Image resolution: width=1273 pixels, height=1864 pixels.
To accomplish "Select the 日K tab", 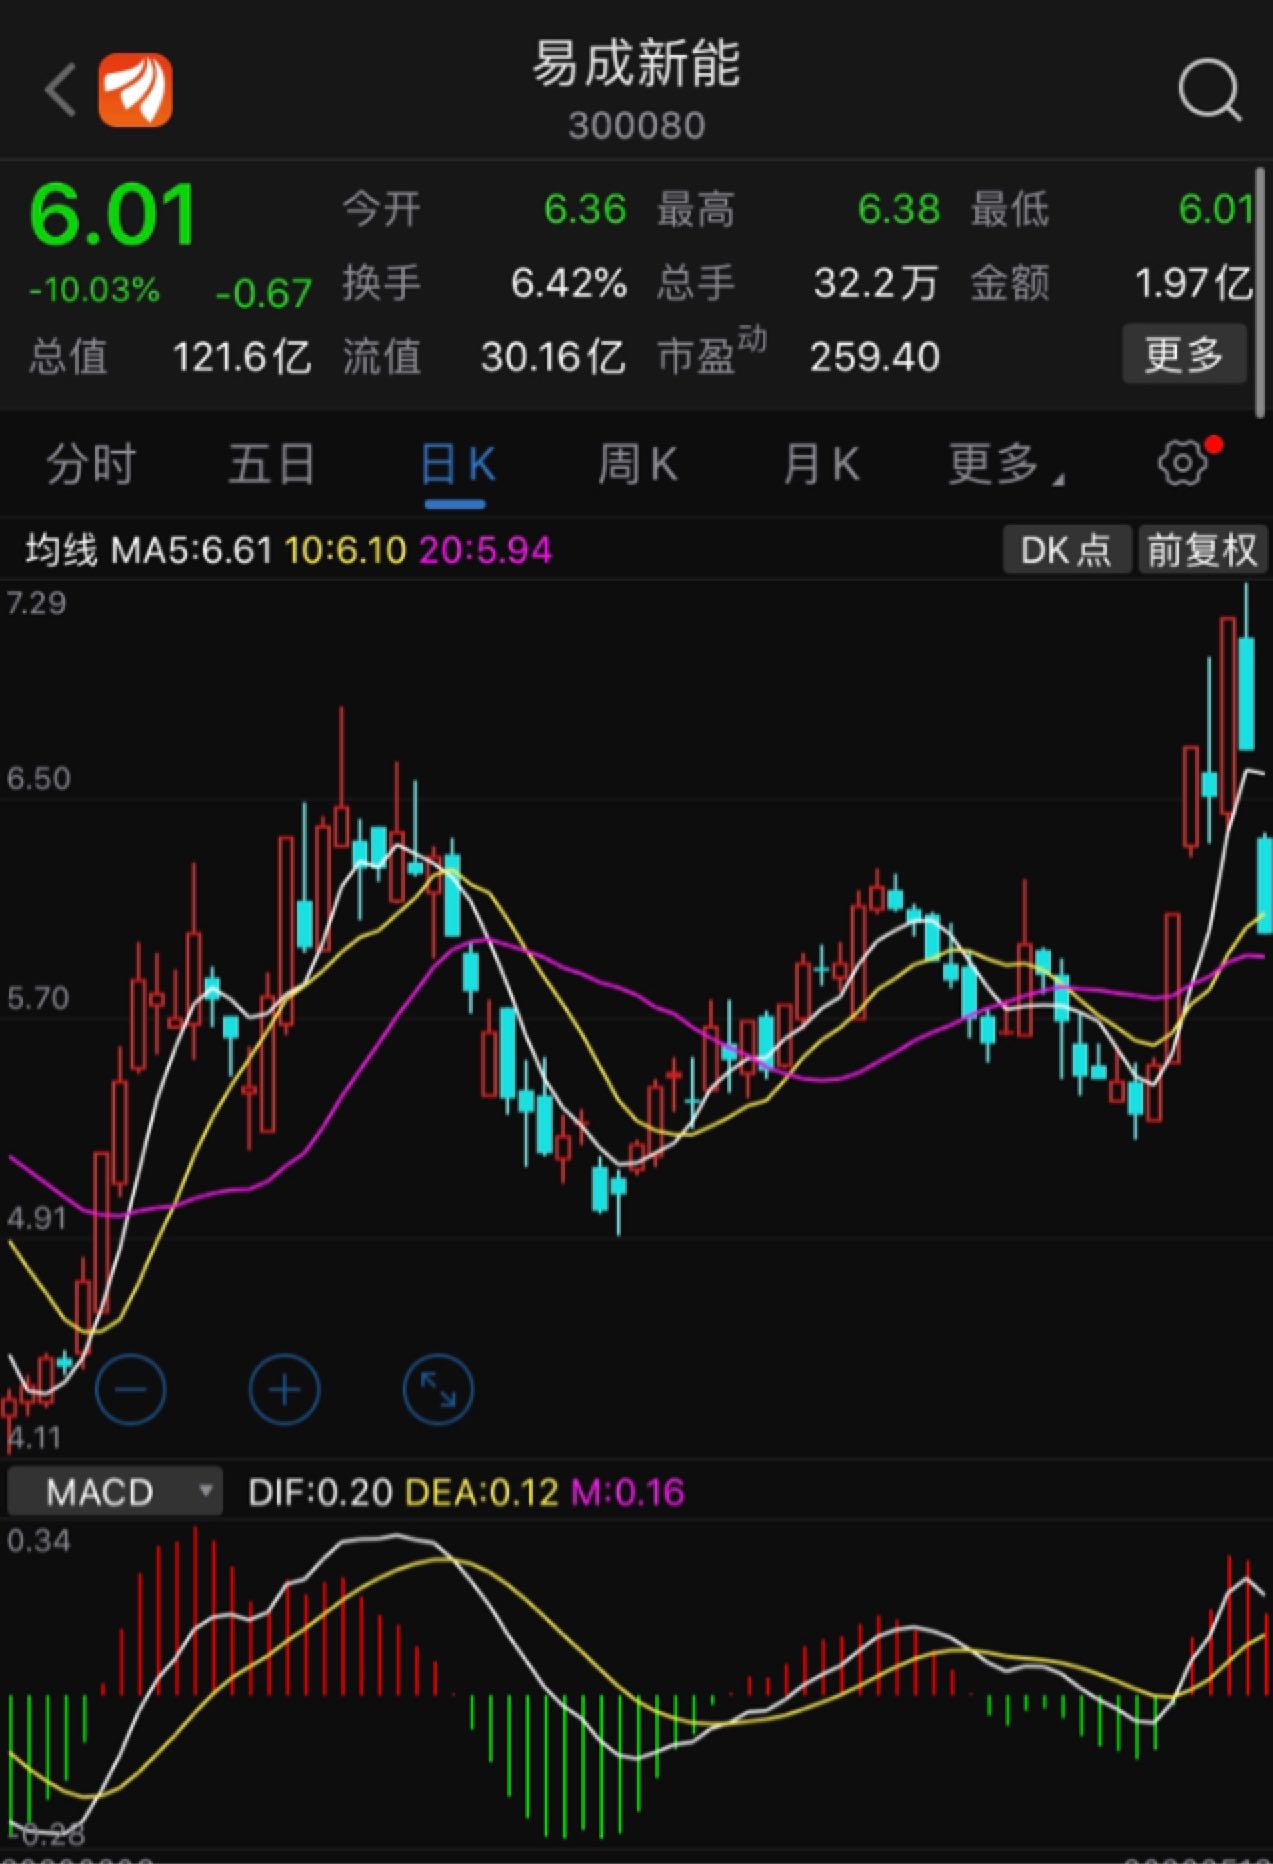I will coord(457,465).
